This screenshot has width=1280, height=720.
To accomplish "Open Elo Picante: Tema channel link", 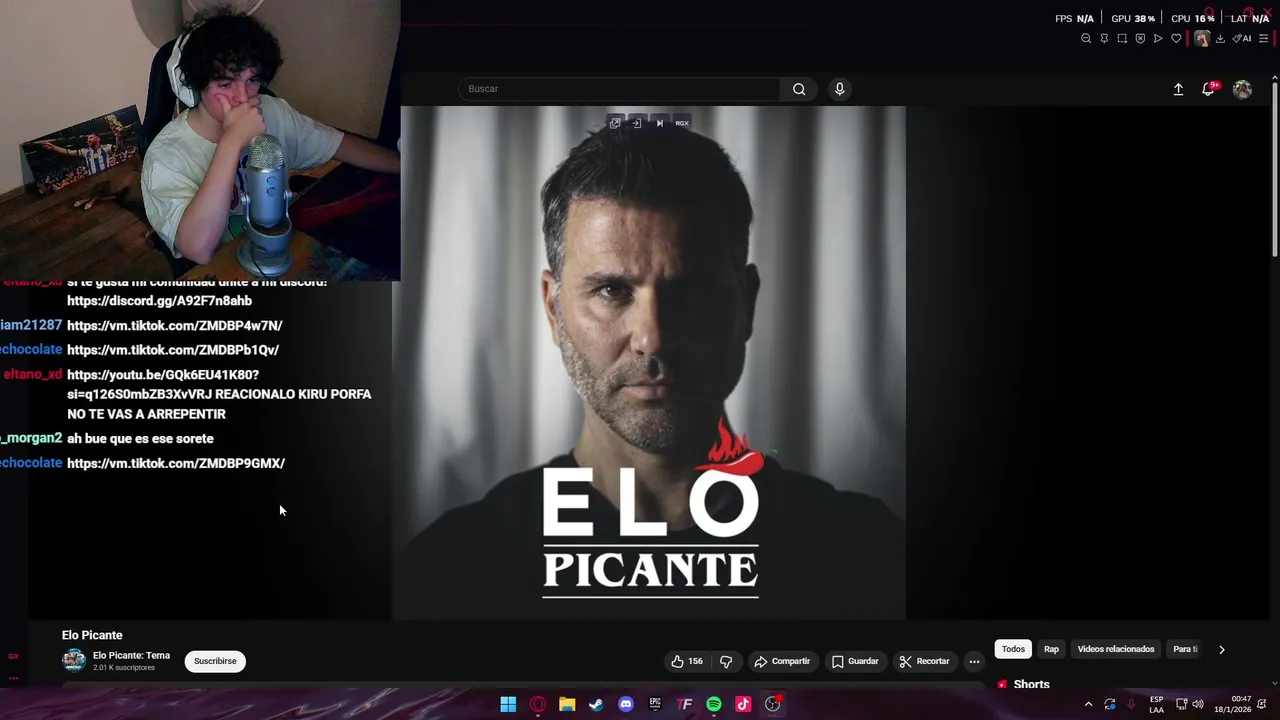I will 131,656.
